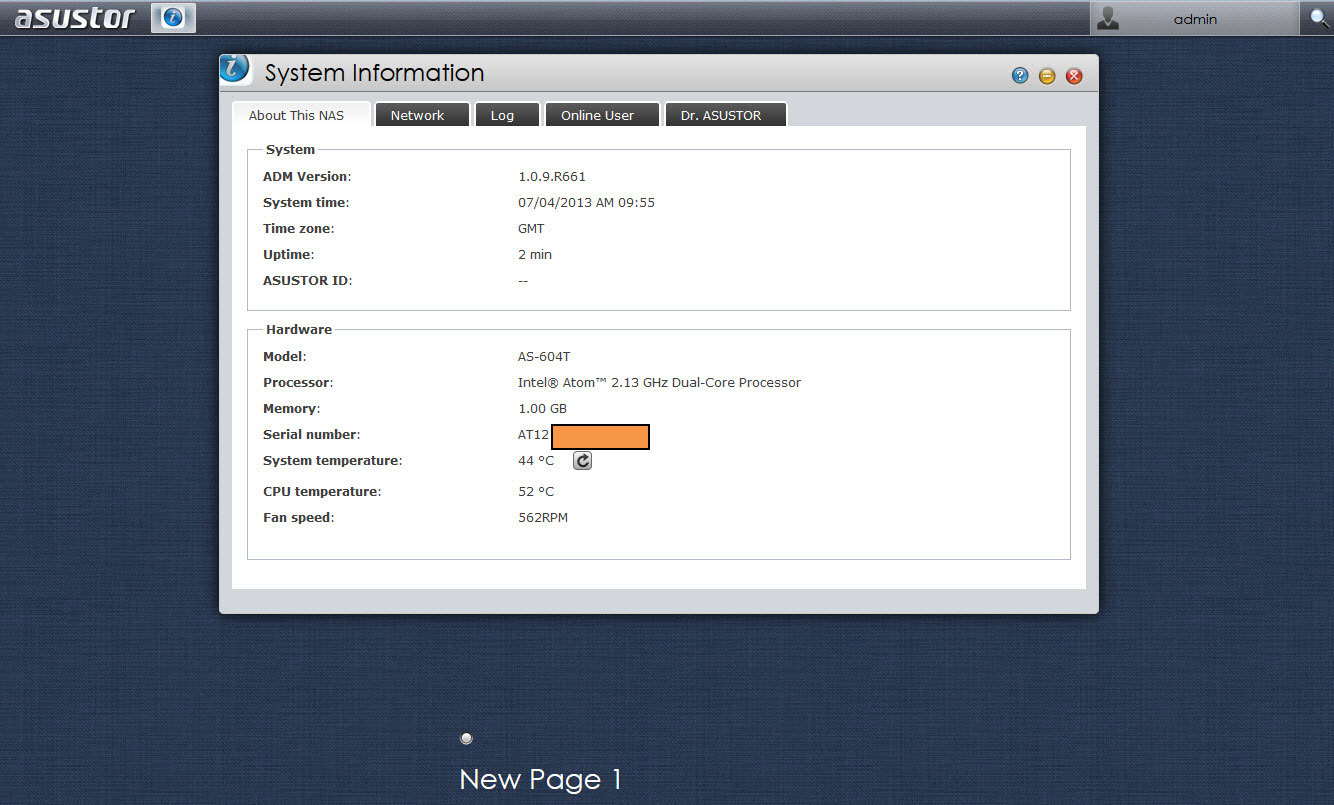Switch to About This NAS tab
Screen dimensions: 1334x805
[301, 115]
